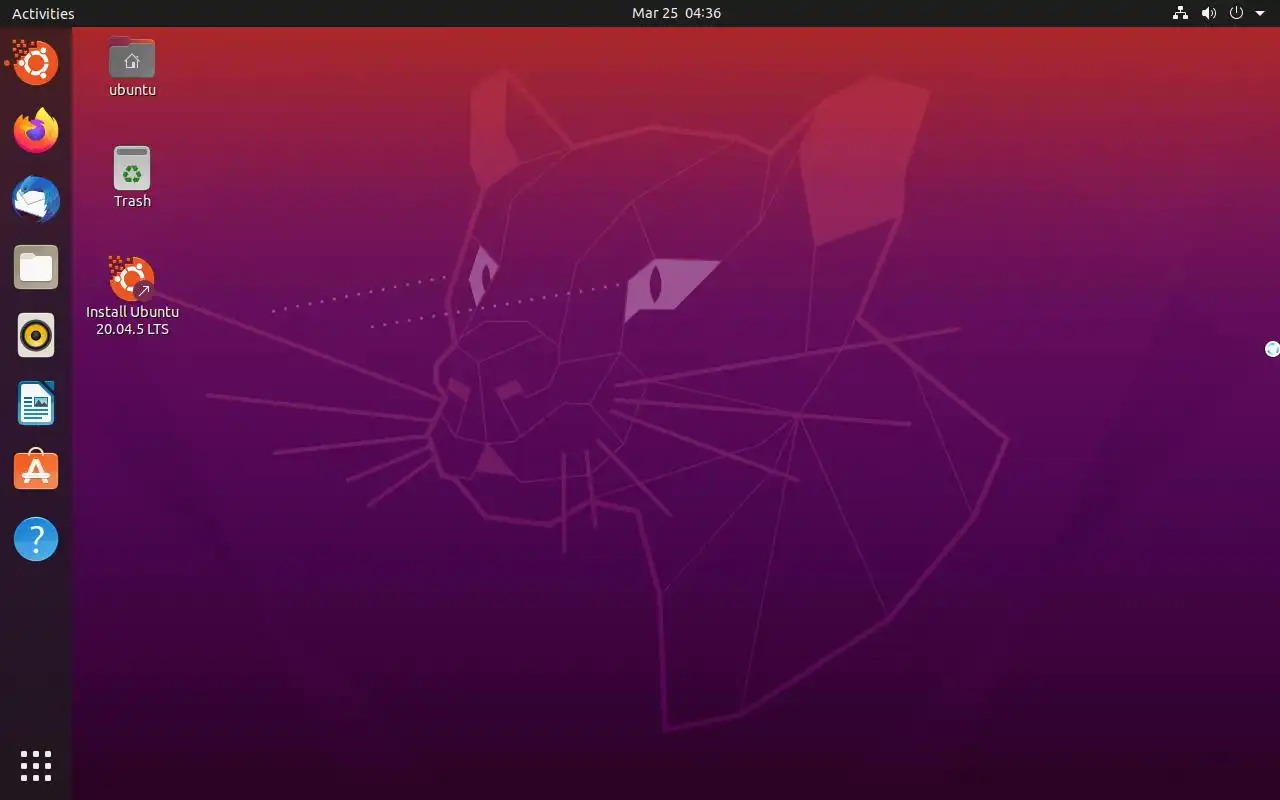Open the Activities overview
Viewport: 1280px width, 800px height.
[43, 13]
